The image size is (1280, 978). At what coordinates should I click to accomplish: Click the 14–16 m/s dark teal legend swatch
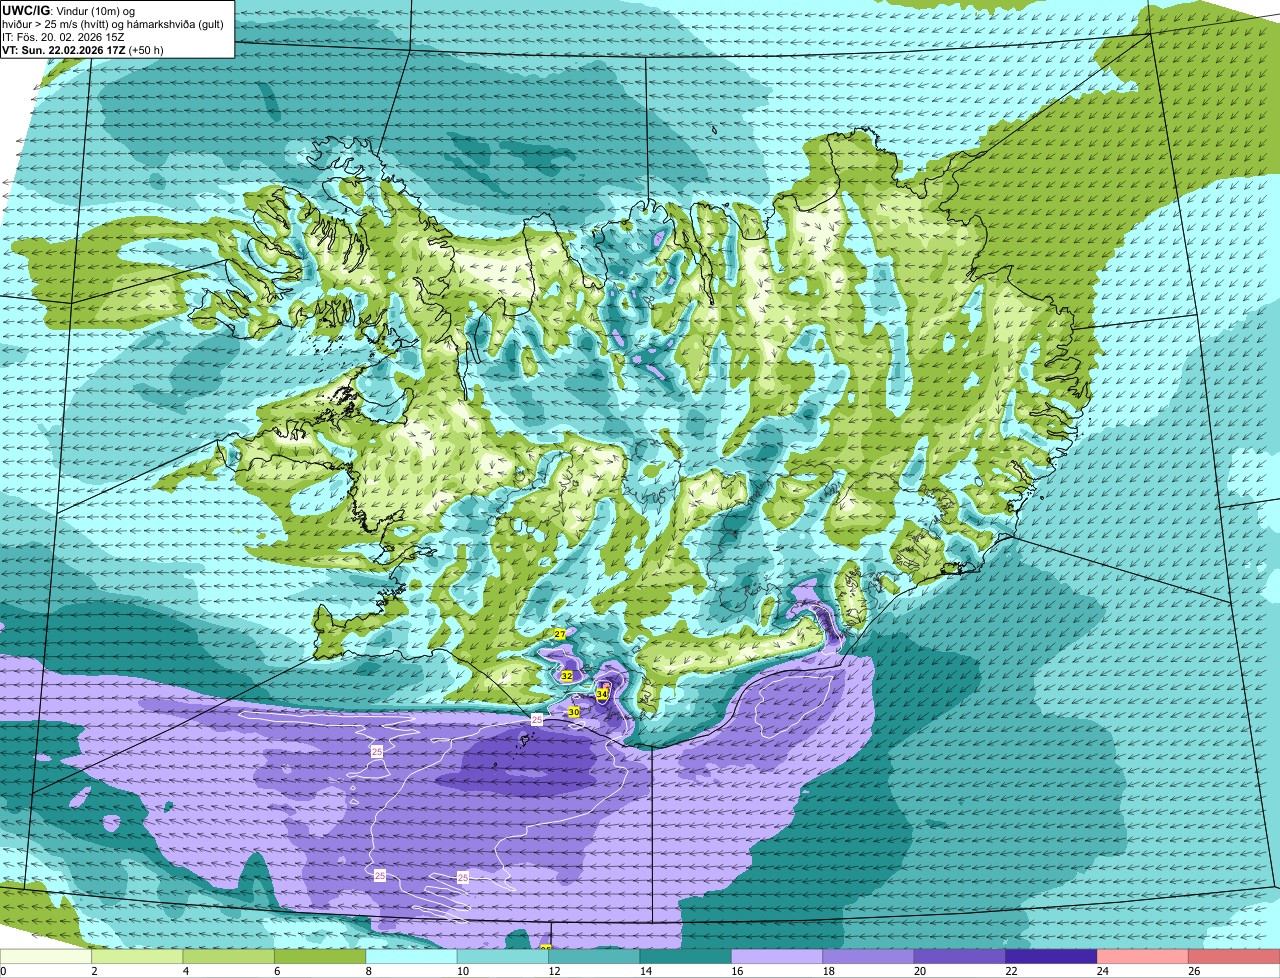(686, 957)
